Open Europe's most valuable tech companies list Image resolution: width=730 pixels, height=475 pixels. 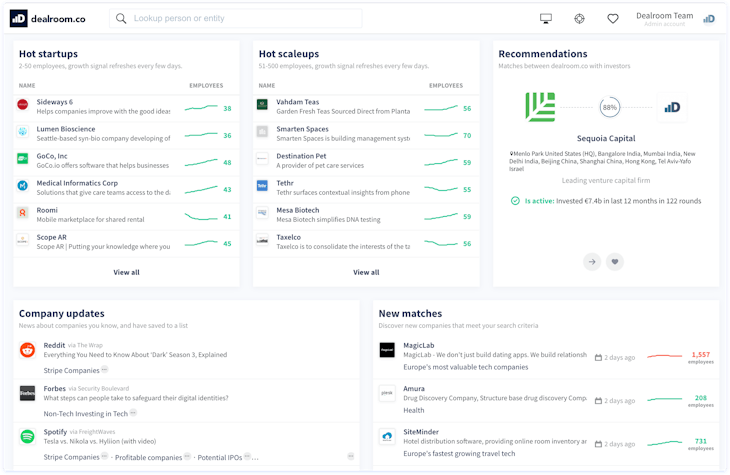[466, 367]
